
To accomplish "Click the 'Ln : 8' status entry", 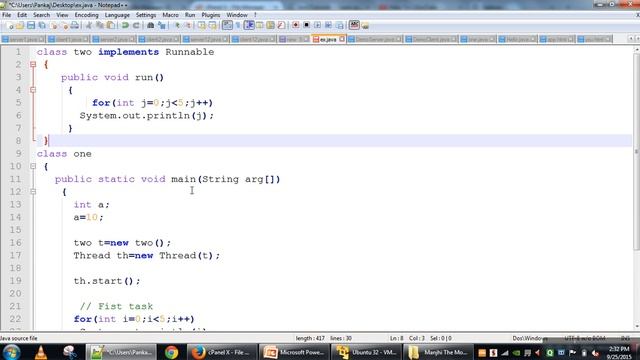I will click(x=396, y=338).
